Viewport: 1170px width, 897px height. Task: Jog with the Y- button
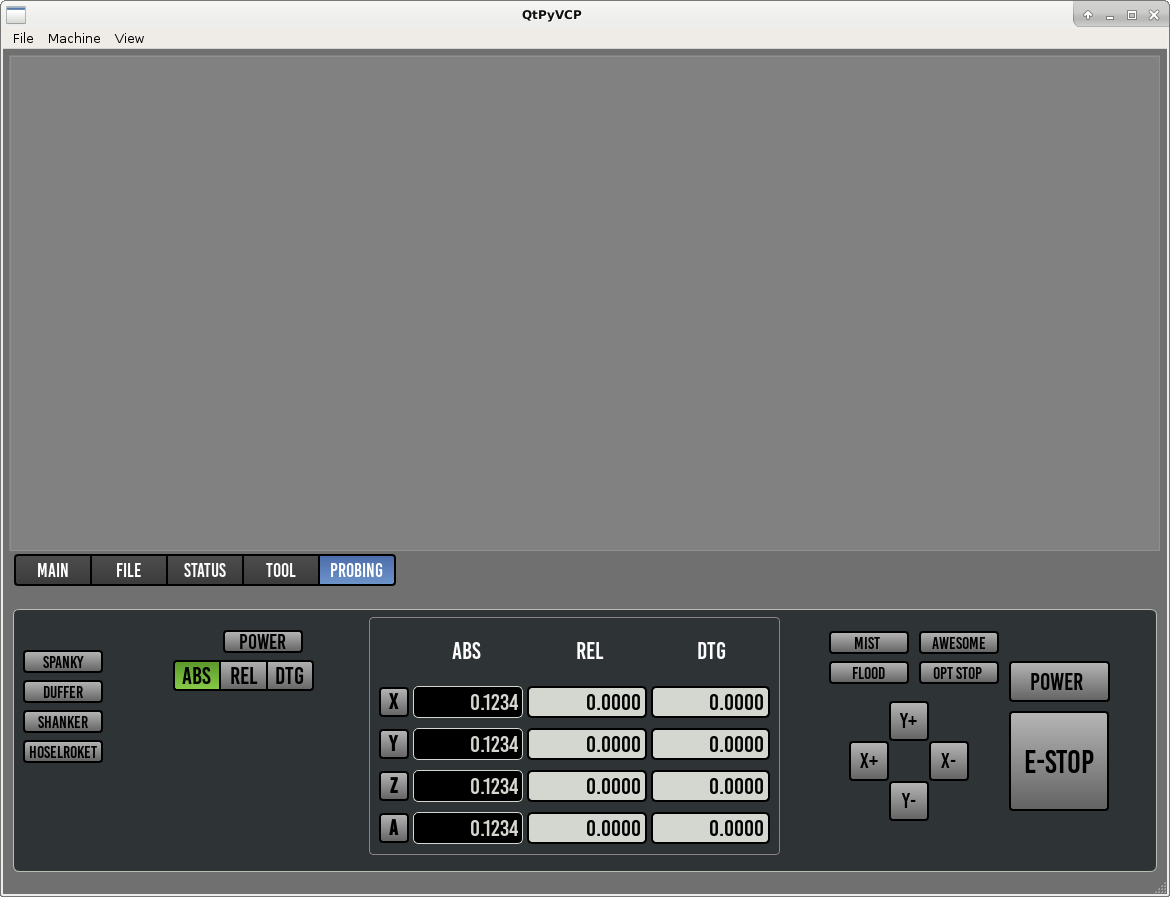point(909,801)
